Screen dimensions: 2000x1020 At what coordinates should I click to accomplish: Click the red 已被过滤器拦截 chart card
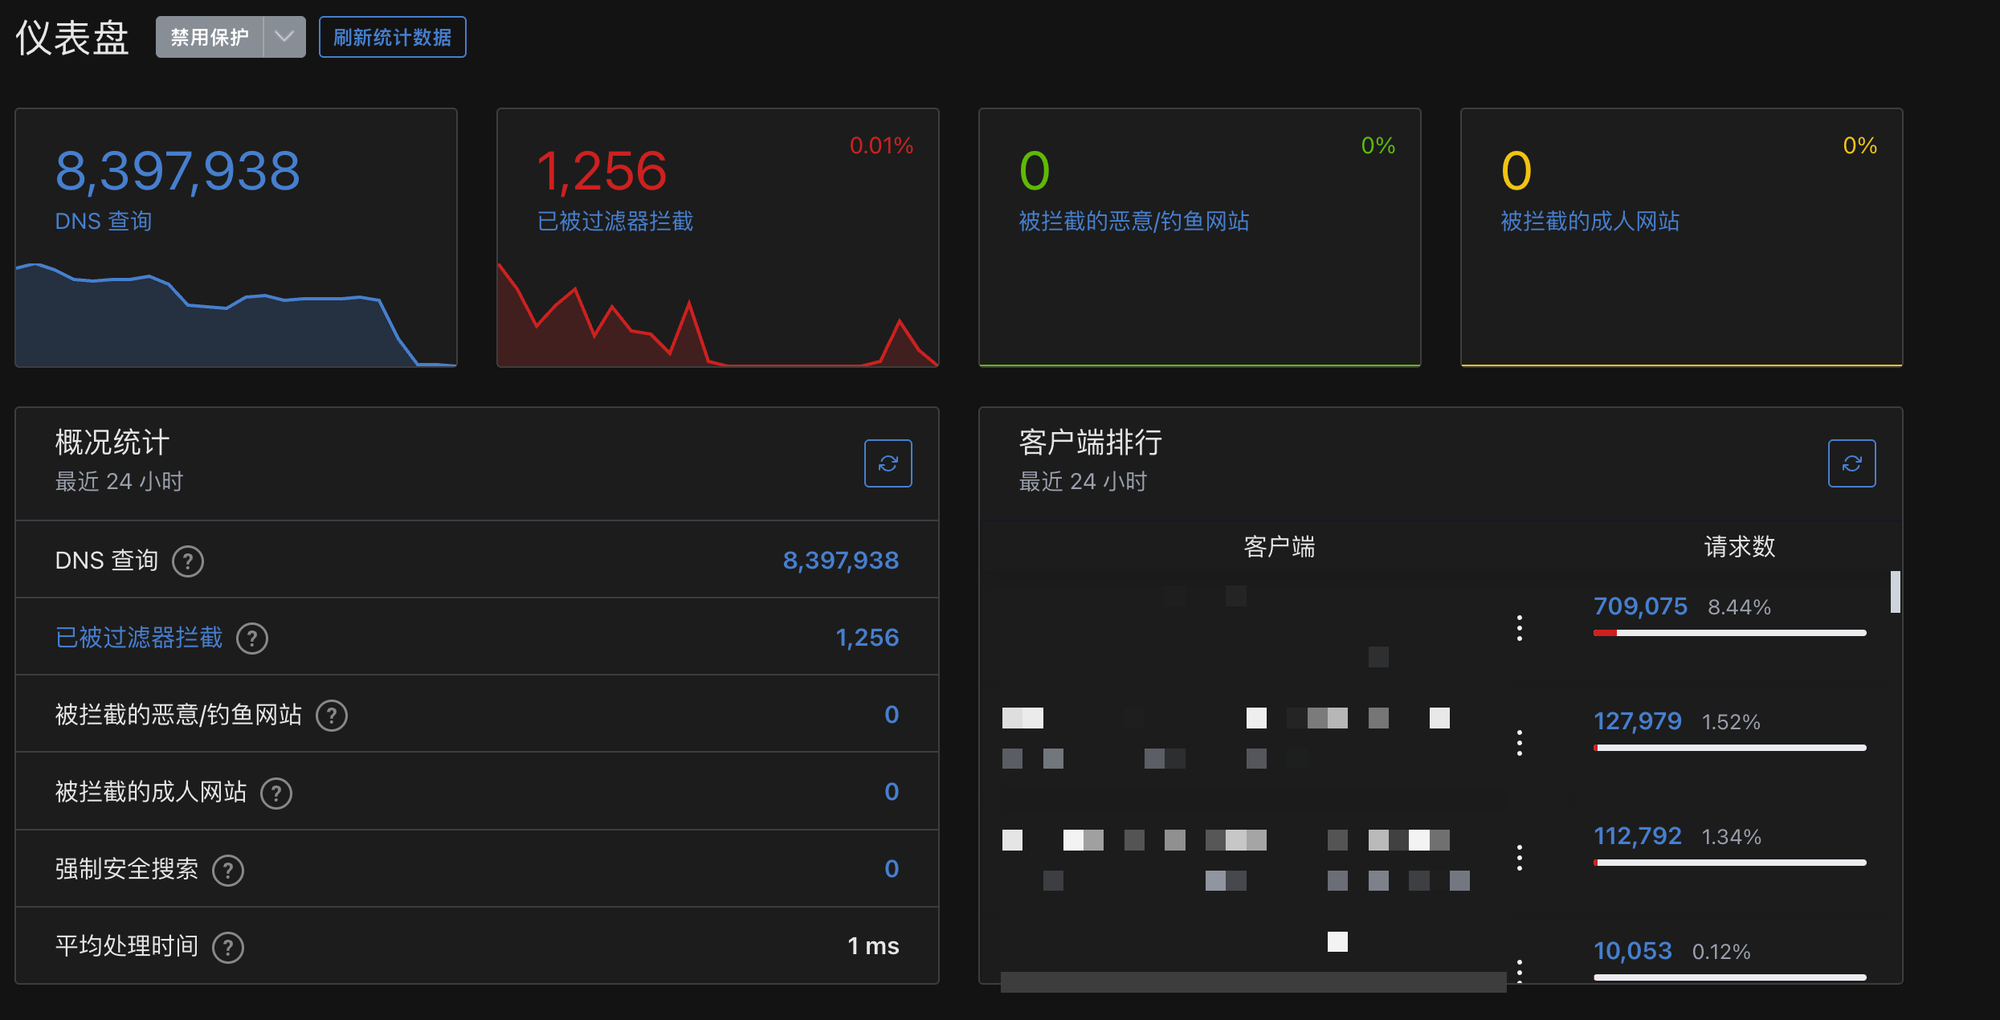click(718, 237)
